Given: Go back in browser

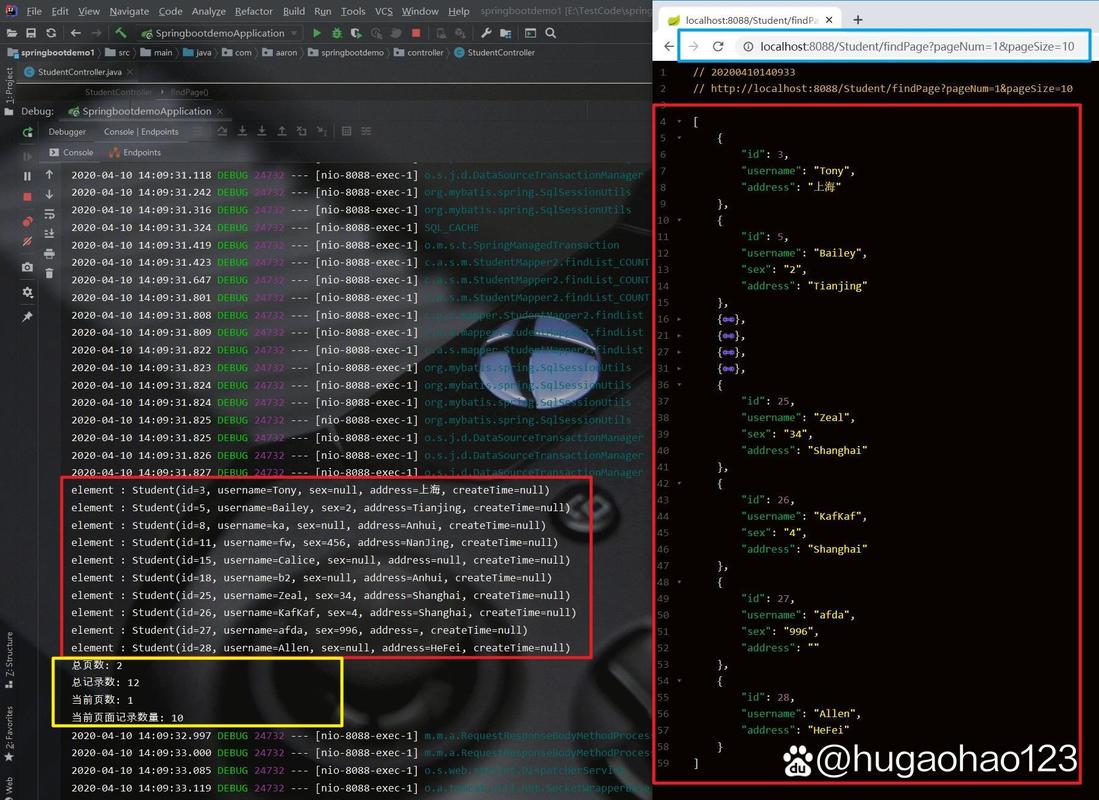Looking at the screenshot, I should coord(669,46).
